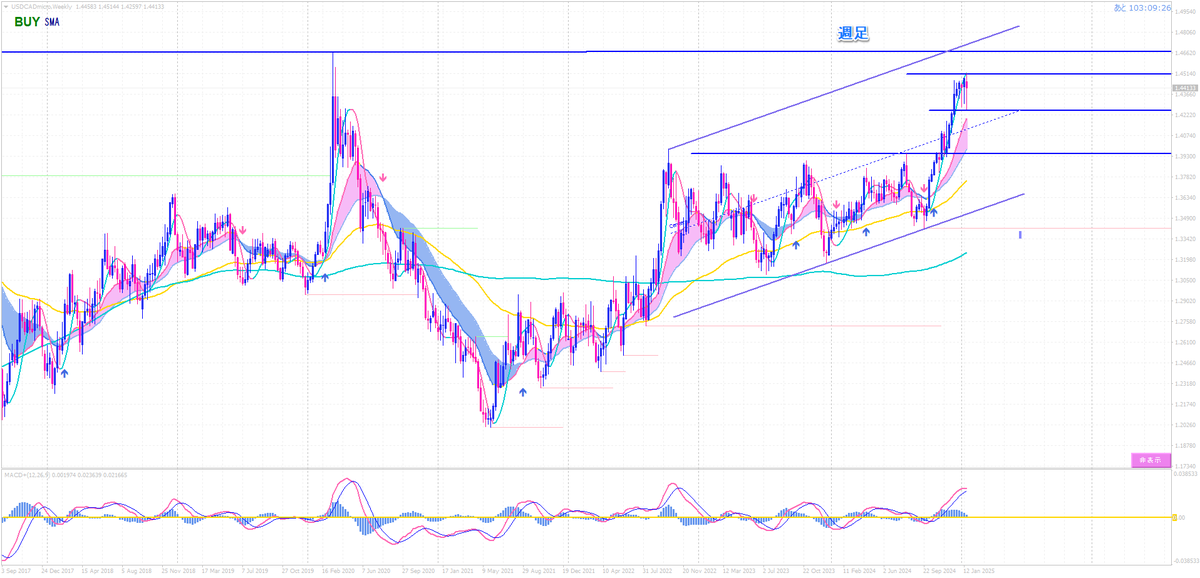The height and width of the screenshot is (578, 1200).
Task: Click the 1.45140 price axis value
Action: tap(1184, 74)
